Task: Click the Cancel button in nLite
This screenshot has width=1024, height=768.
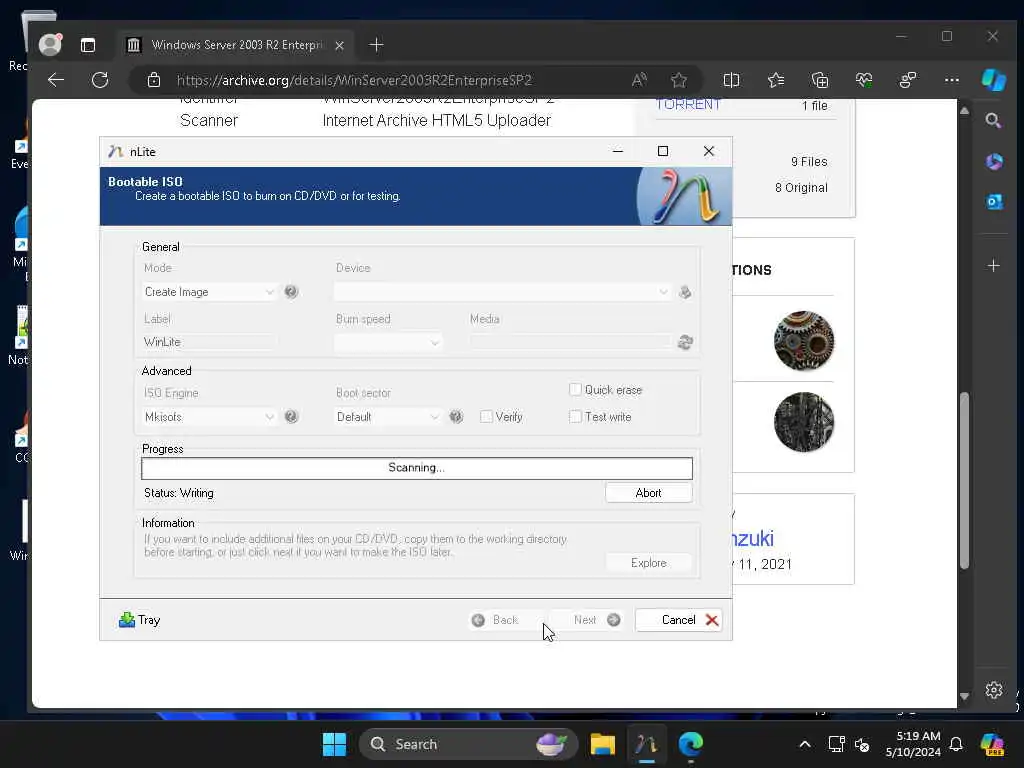Action: pyautogui.click(x=679, y=620)
